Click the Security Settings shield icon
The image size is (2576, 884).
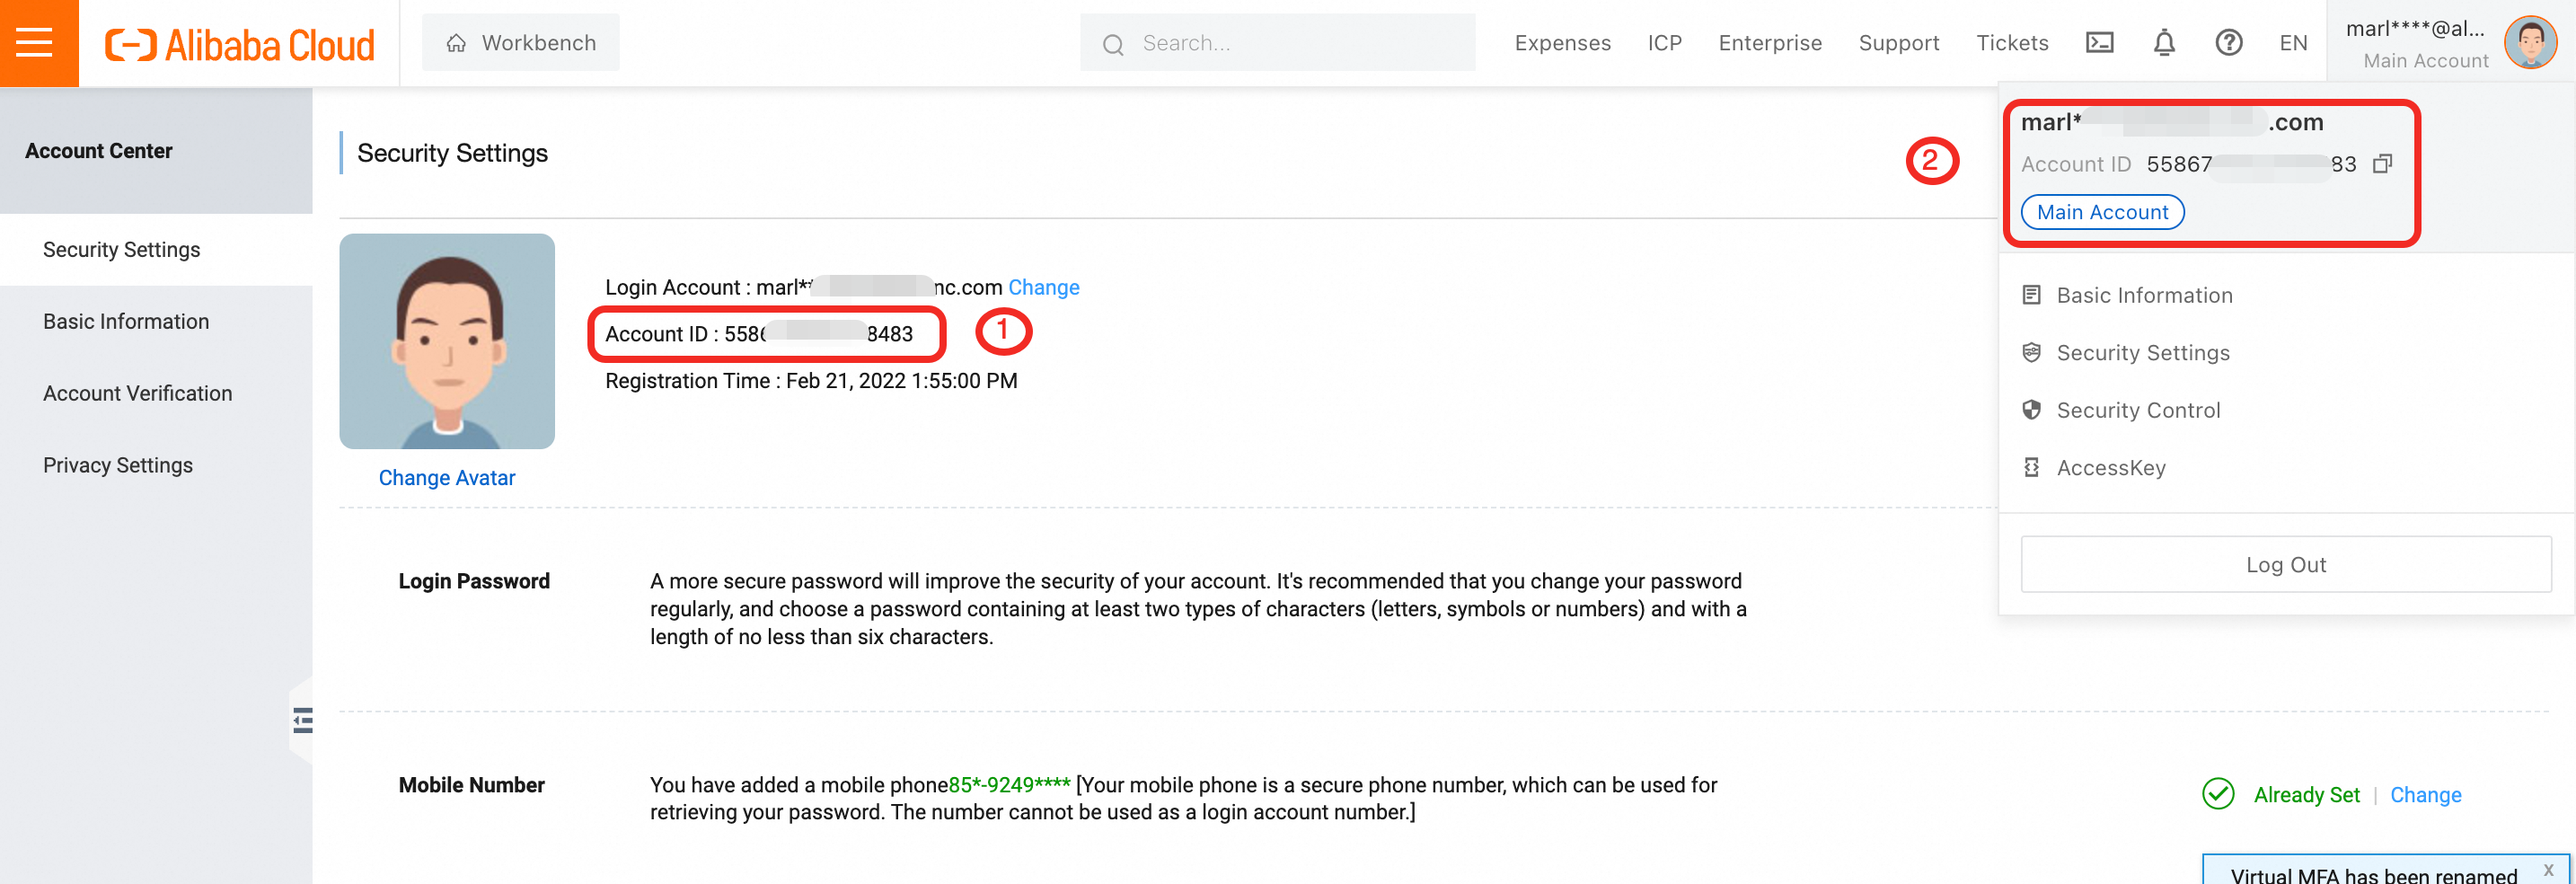2031,352
